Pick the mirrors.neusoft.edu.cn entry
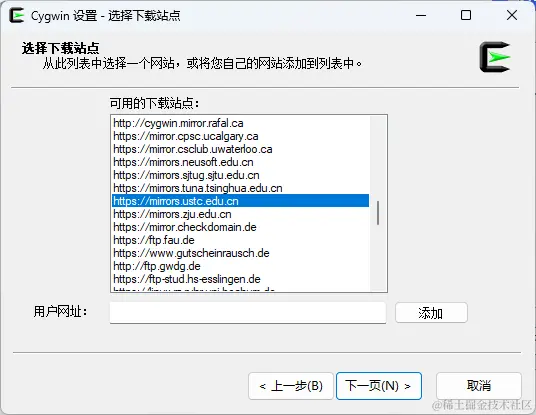 pos(240,162)
